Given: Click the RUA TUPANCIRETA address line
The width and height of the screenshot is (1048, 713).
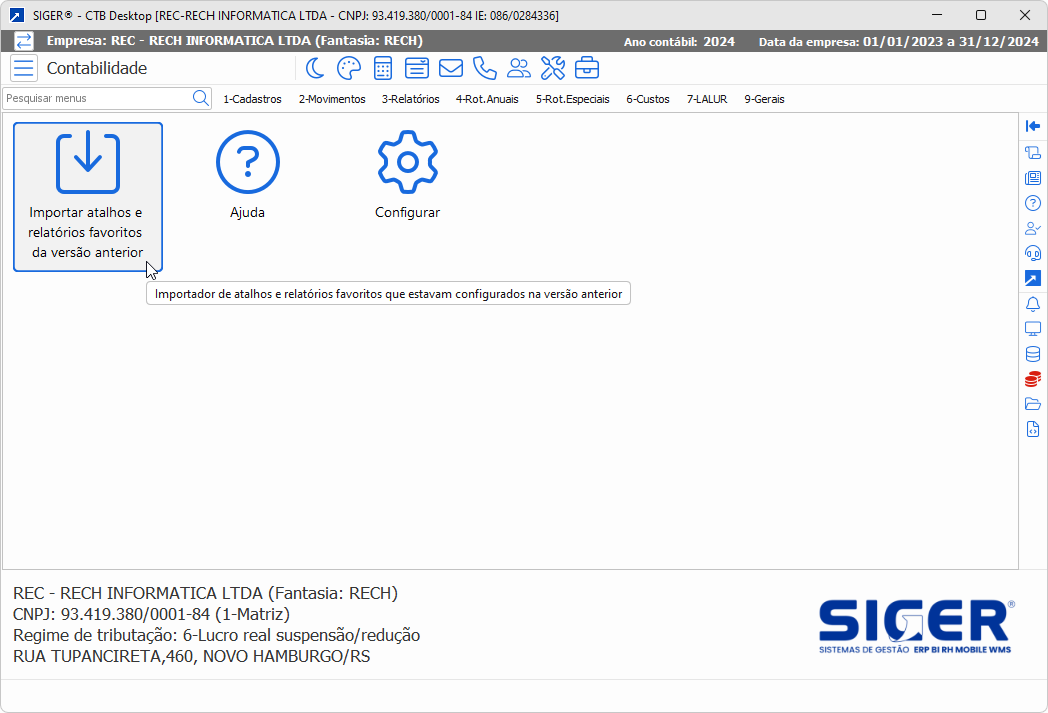Looking at the screenshot, I should [x=191, y=656].
